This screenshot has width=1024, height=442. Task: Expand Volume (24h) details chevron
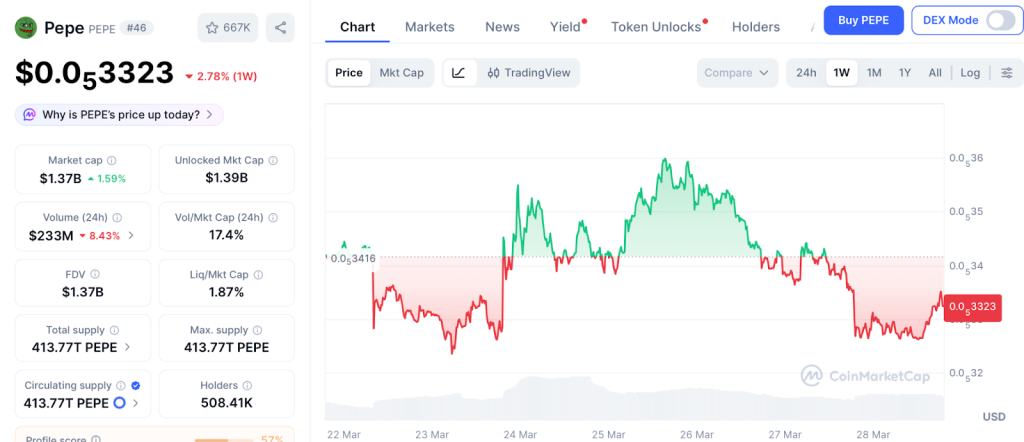[x=131, y=236]
